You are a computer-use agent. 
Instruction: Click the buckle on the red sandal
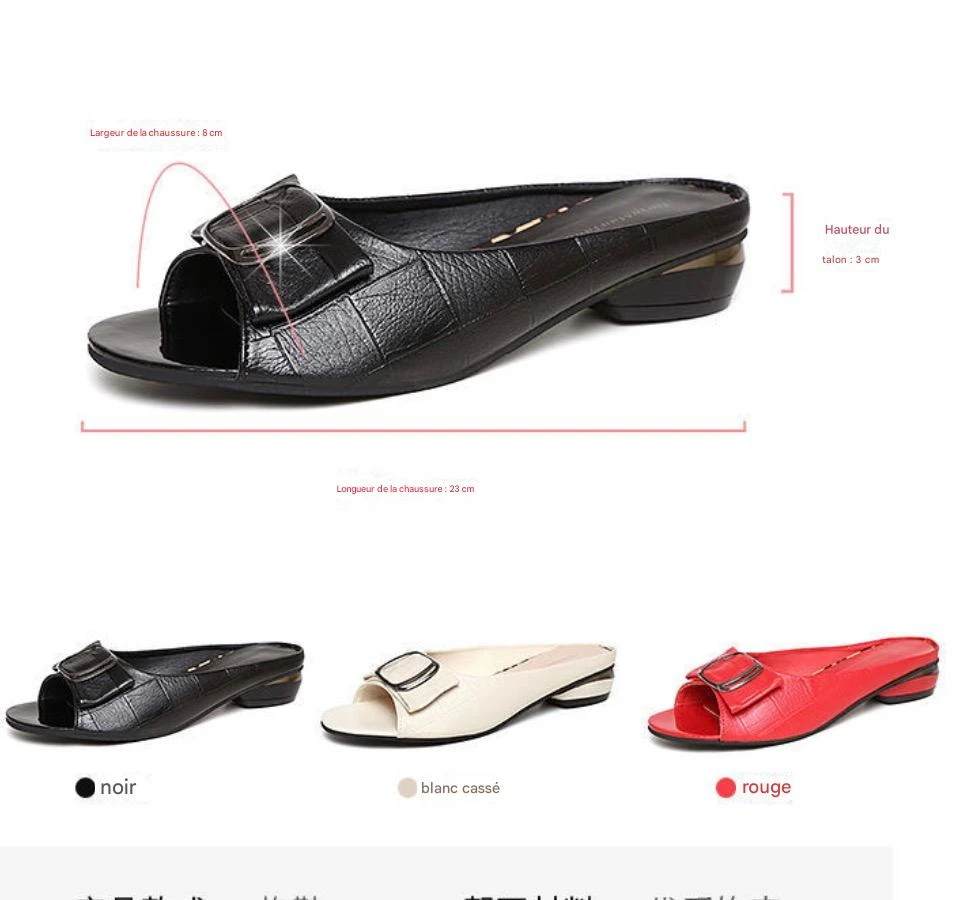click(x=730, y=671)
